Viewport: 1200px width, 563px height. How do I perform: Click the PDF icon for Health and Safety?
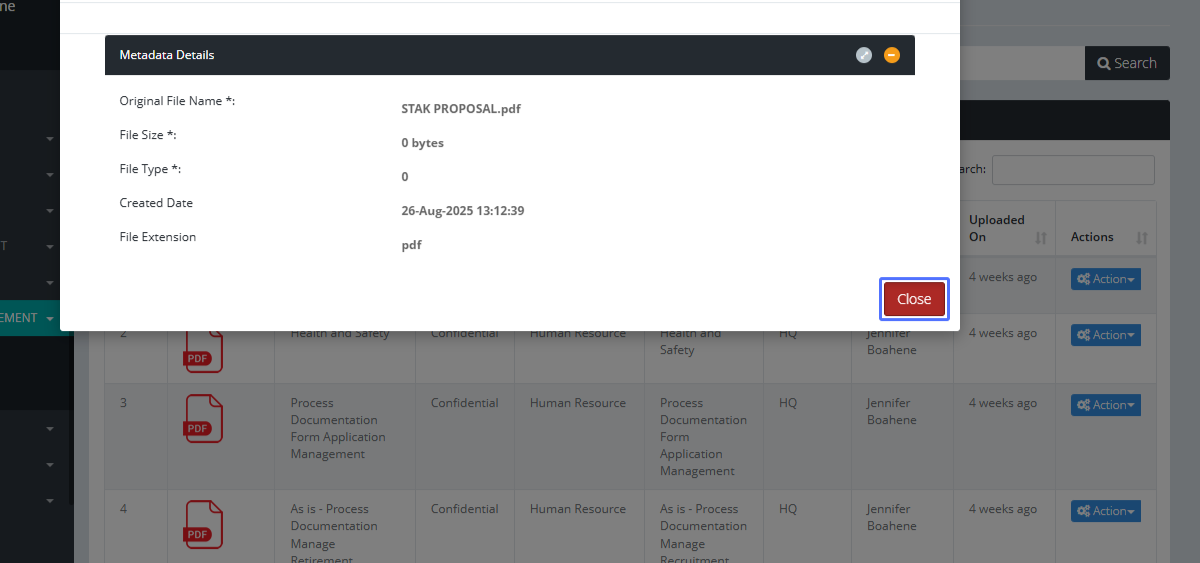pyautogui.click(x=203, y=350)
